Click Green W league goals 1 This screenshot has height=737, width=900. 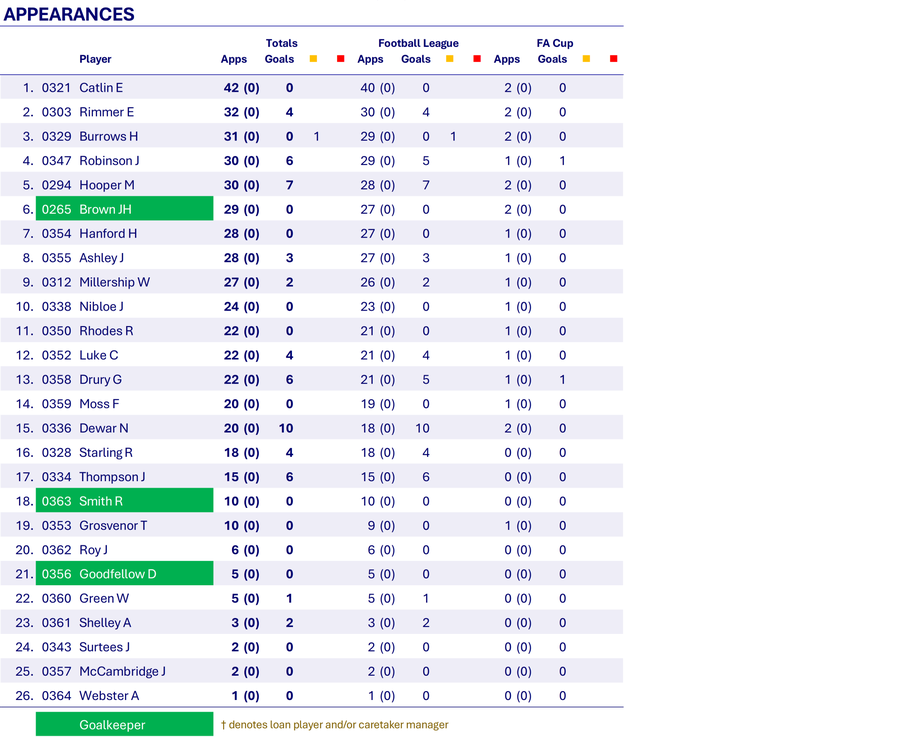(x=426, y=598)
